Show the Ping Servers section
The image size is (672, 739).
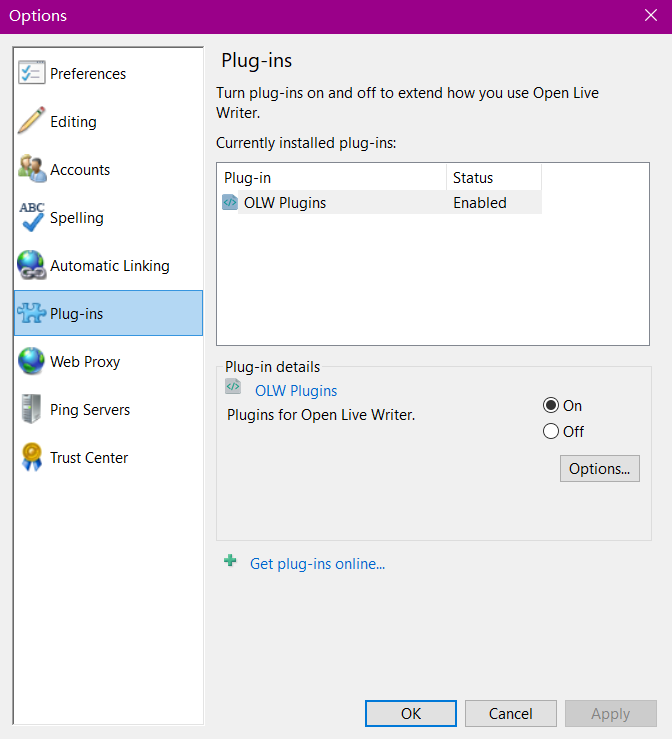point(109,410)
